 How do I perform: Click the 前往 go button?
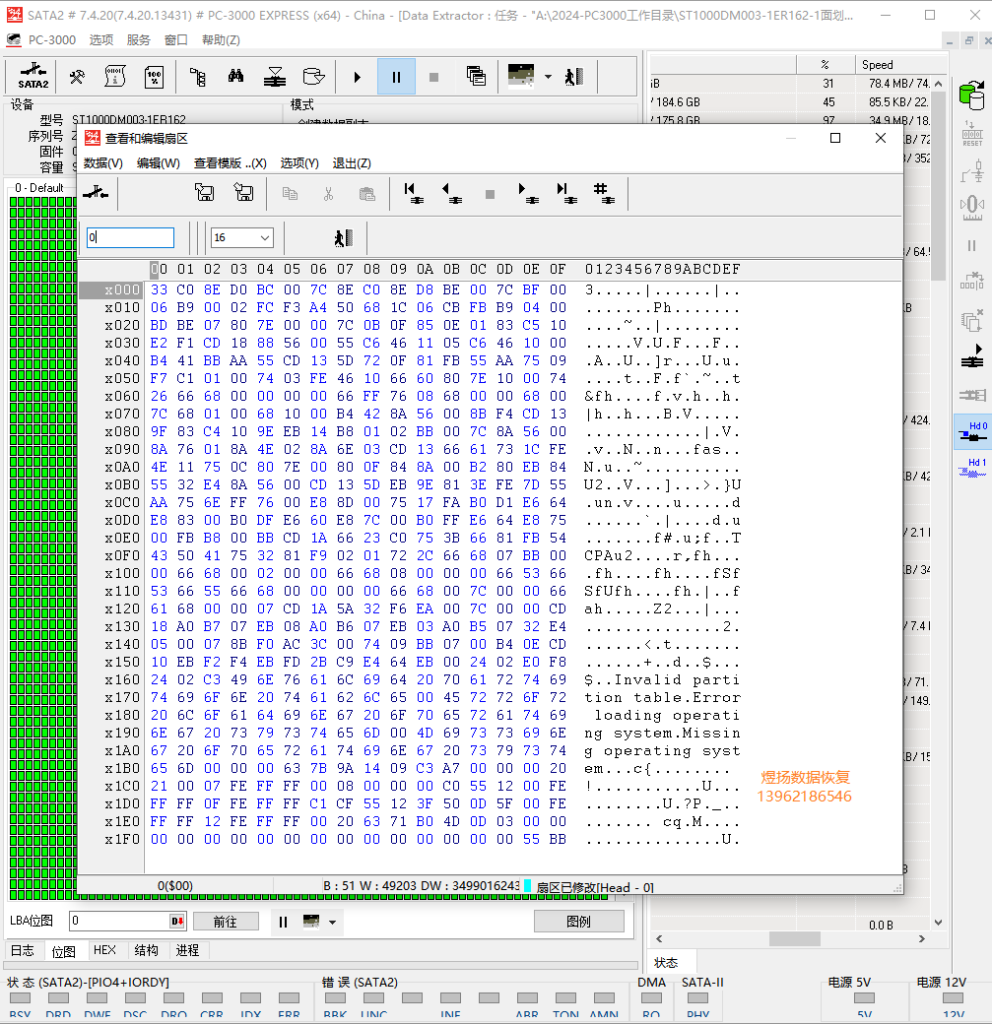[225, 921]
